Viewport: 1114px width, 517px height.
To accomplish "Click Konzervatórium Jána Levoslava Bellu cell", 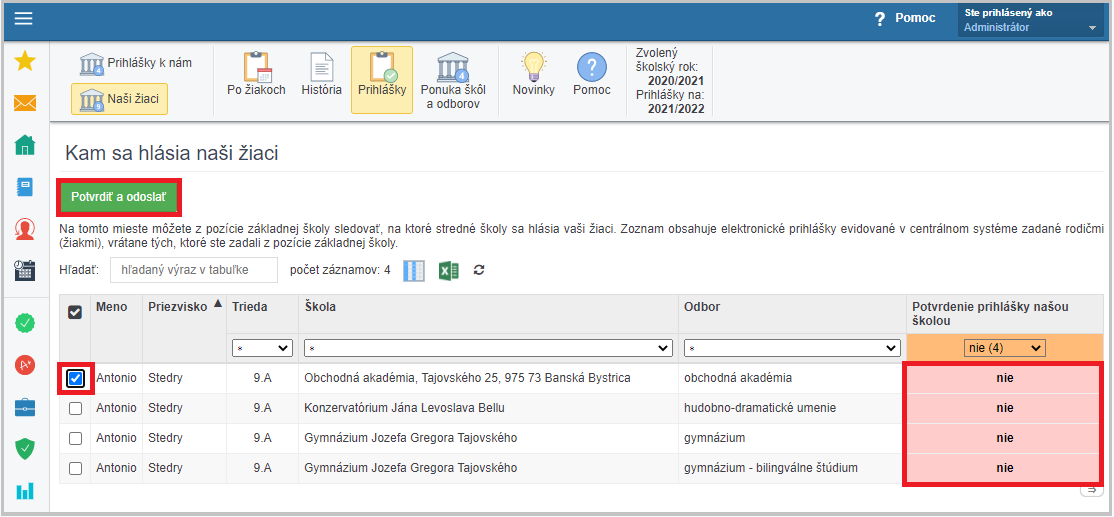I will 488,408.
